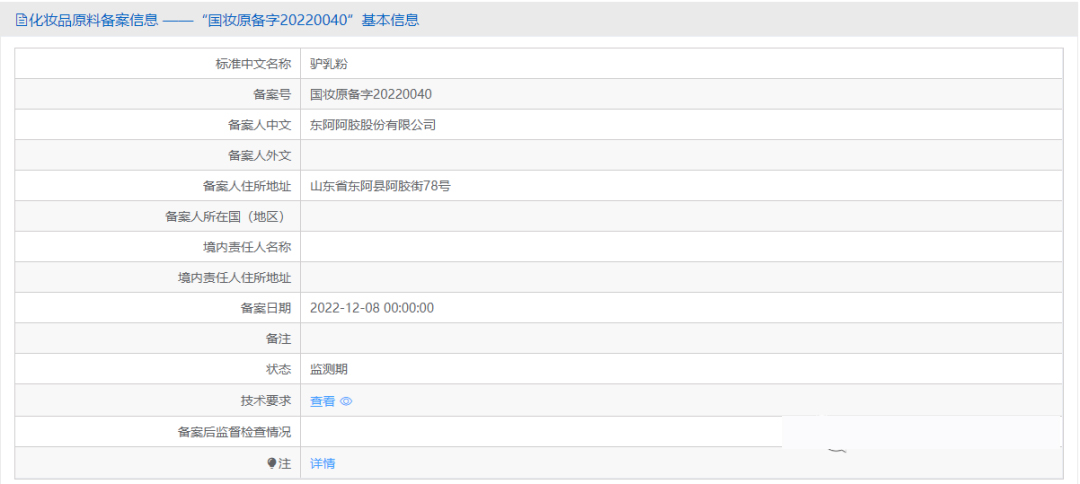
Task: Click the address 山东省东阿县阿胶街78号
Action: [x=380, y=186]
